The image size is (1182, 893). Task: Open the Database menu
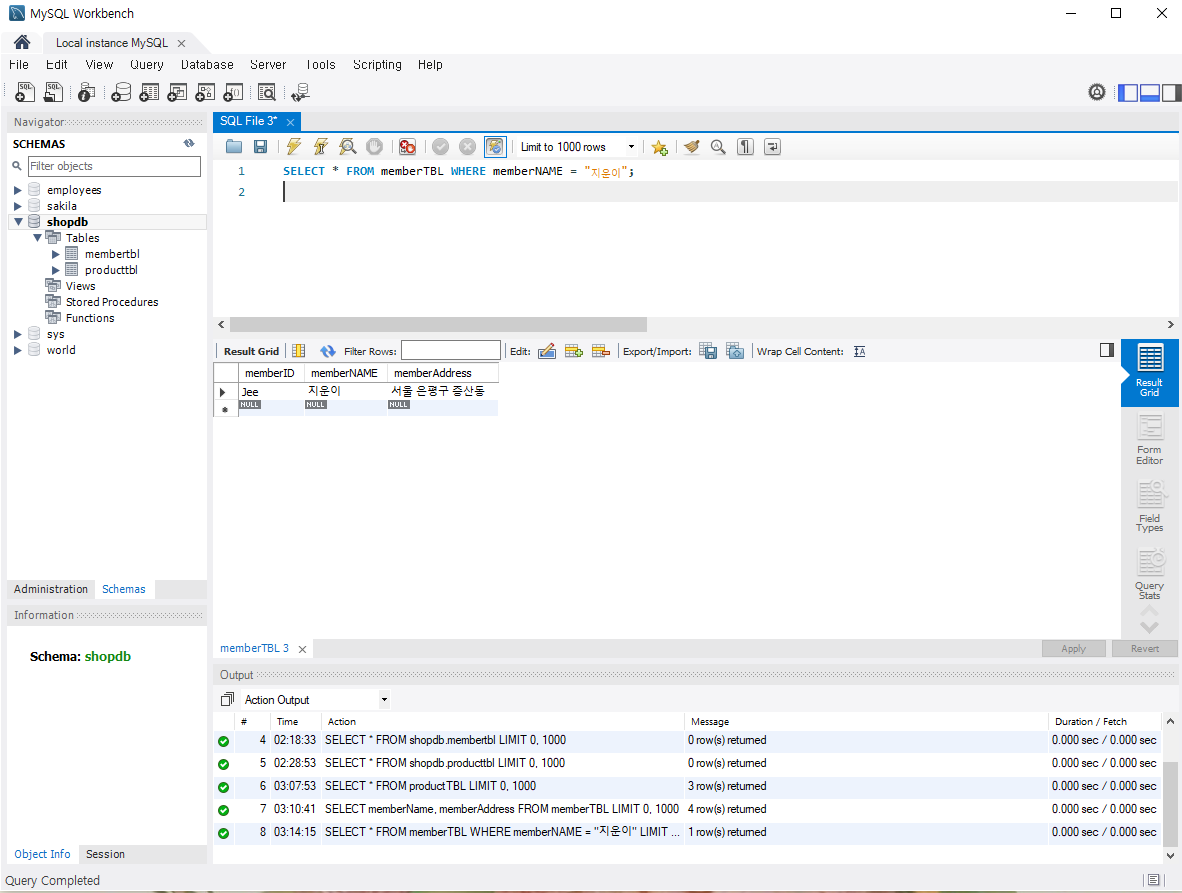point(207,65)
